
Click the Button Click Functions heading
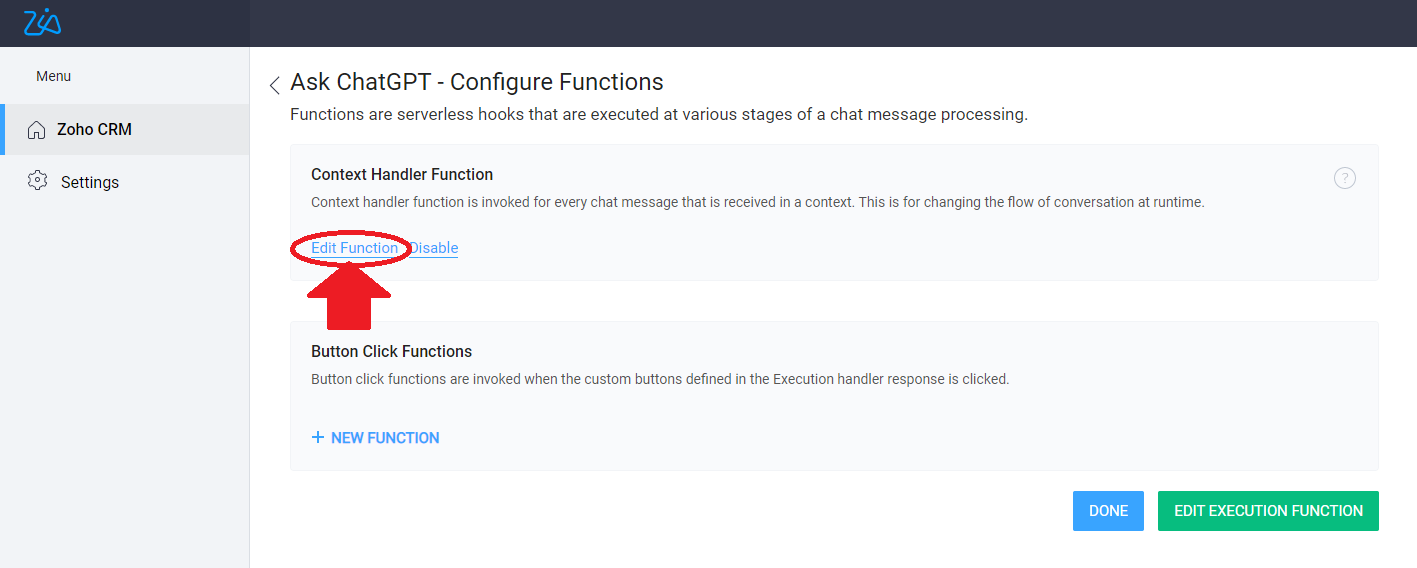391,352
